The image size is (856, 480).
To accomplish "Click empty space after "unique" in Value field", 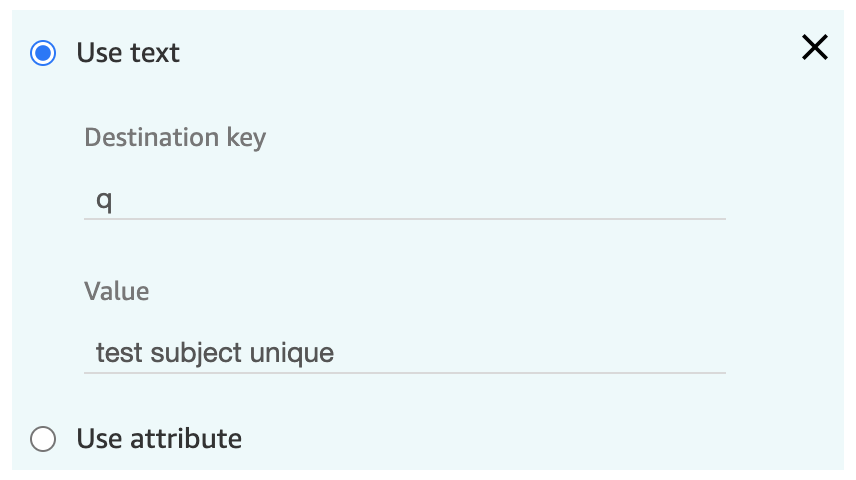I will (530, 354).
